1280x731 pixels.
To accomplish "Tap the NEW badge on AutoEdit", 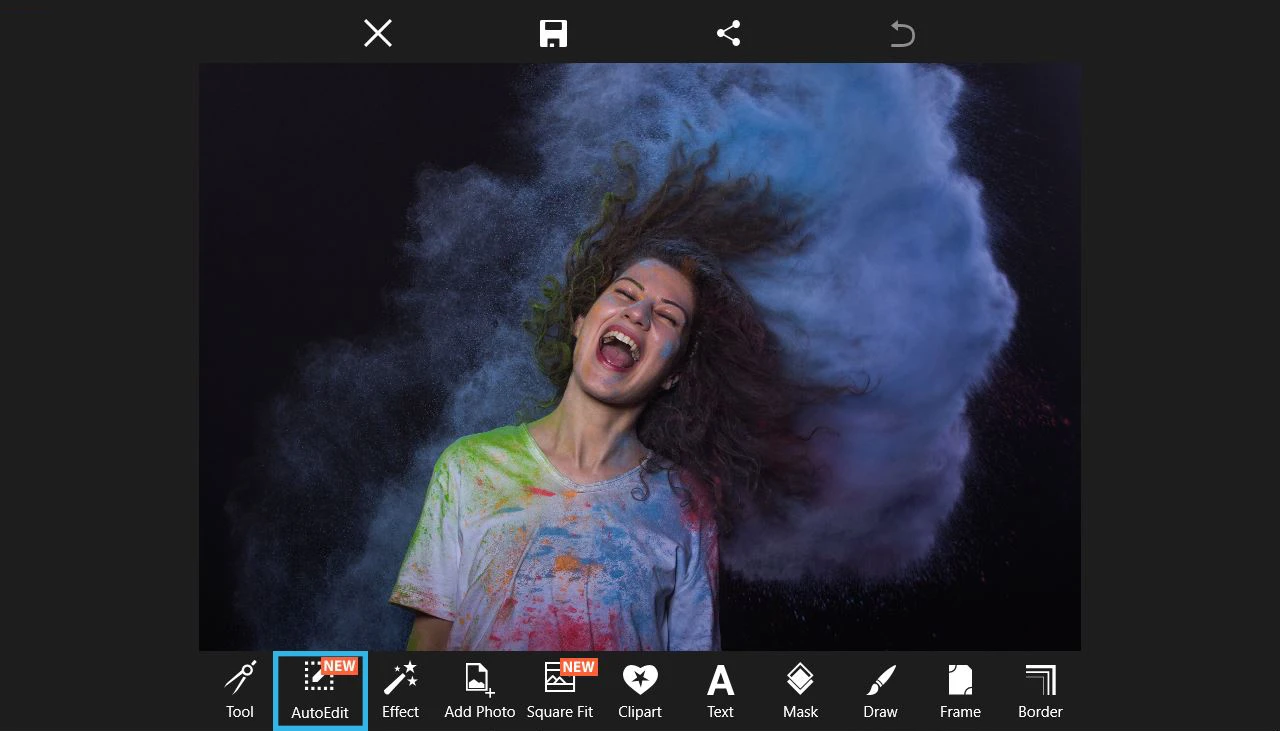I will (x=339, y=664).
